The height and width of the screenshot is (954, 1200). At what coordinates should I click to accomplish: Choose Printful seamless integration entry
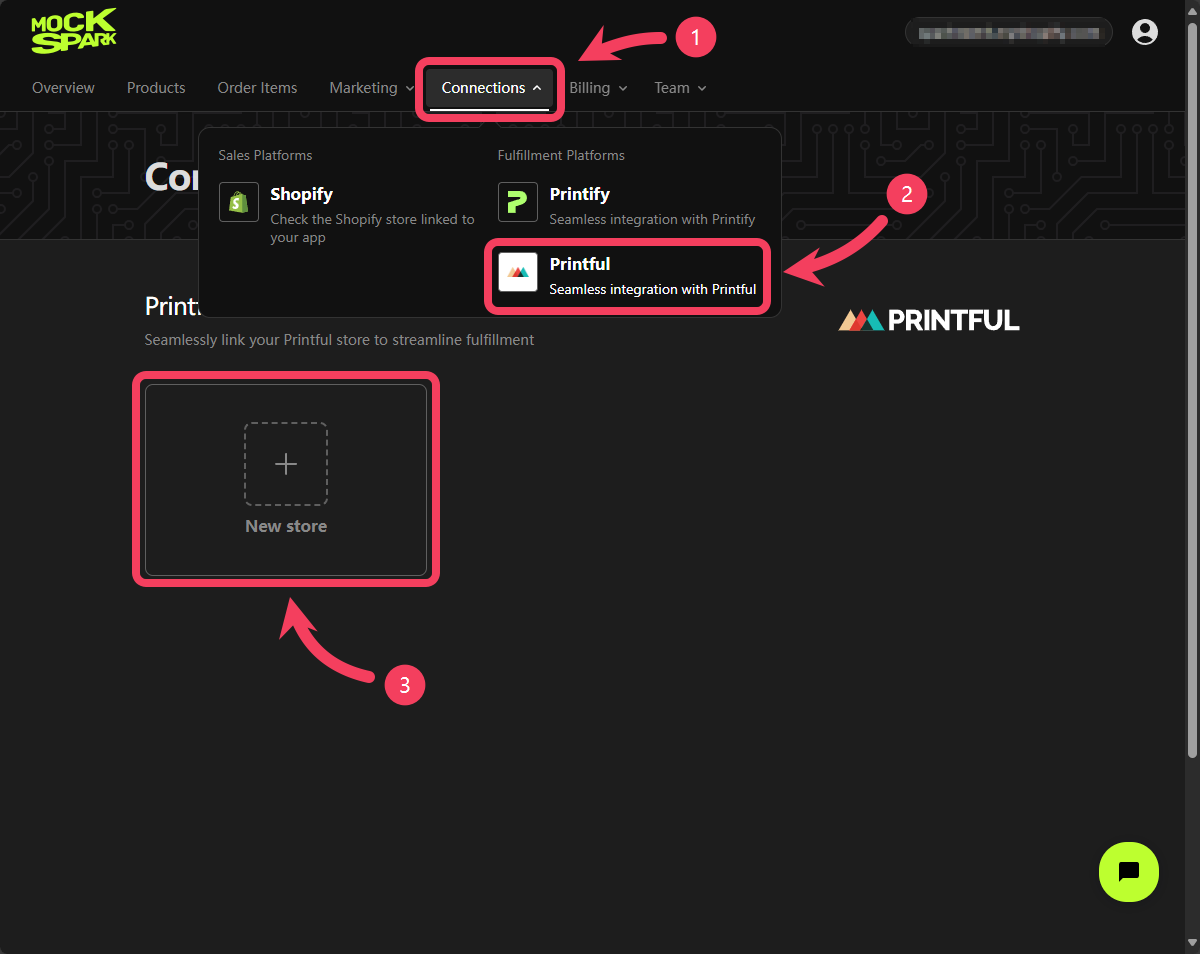(x=629, y=276)
